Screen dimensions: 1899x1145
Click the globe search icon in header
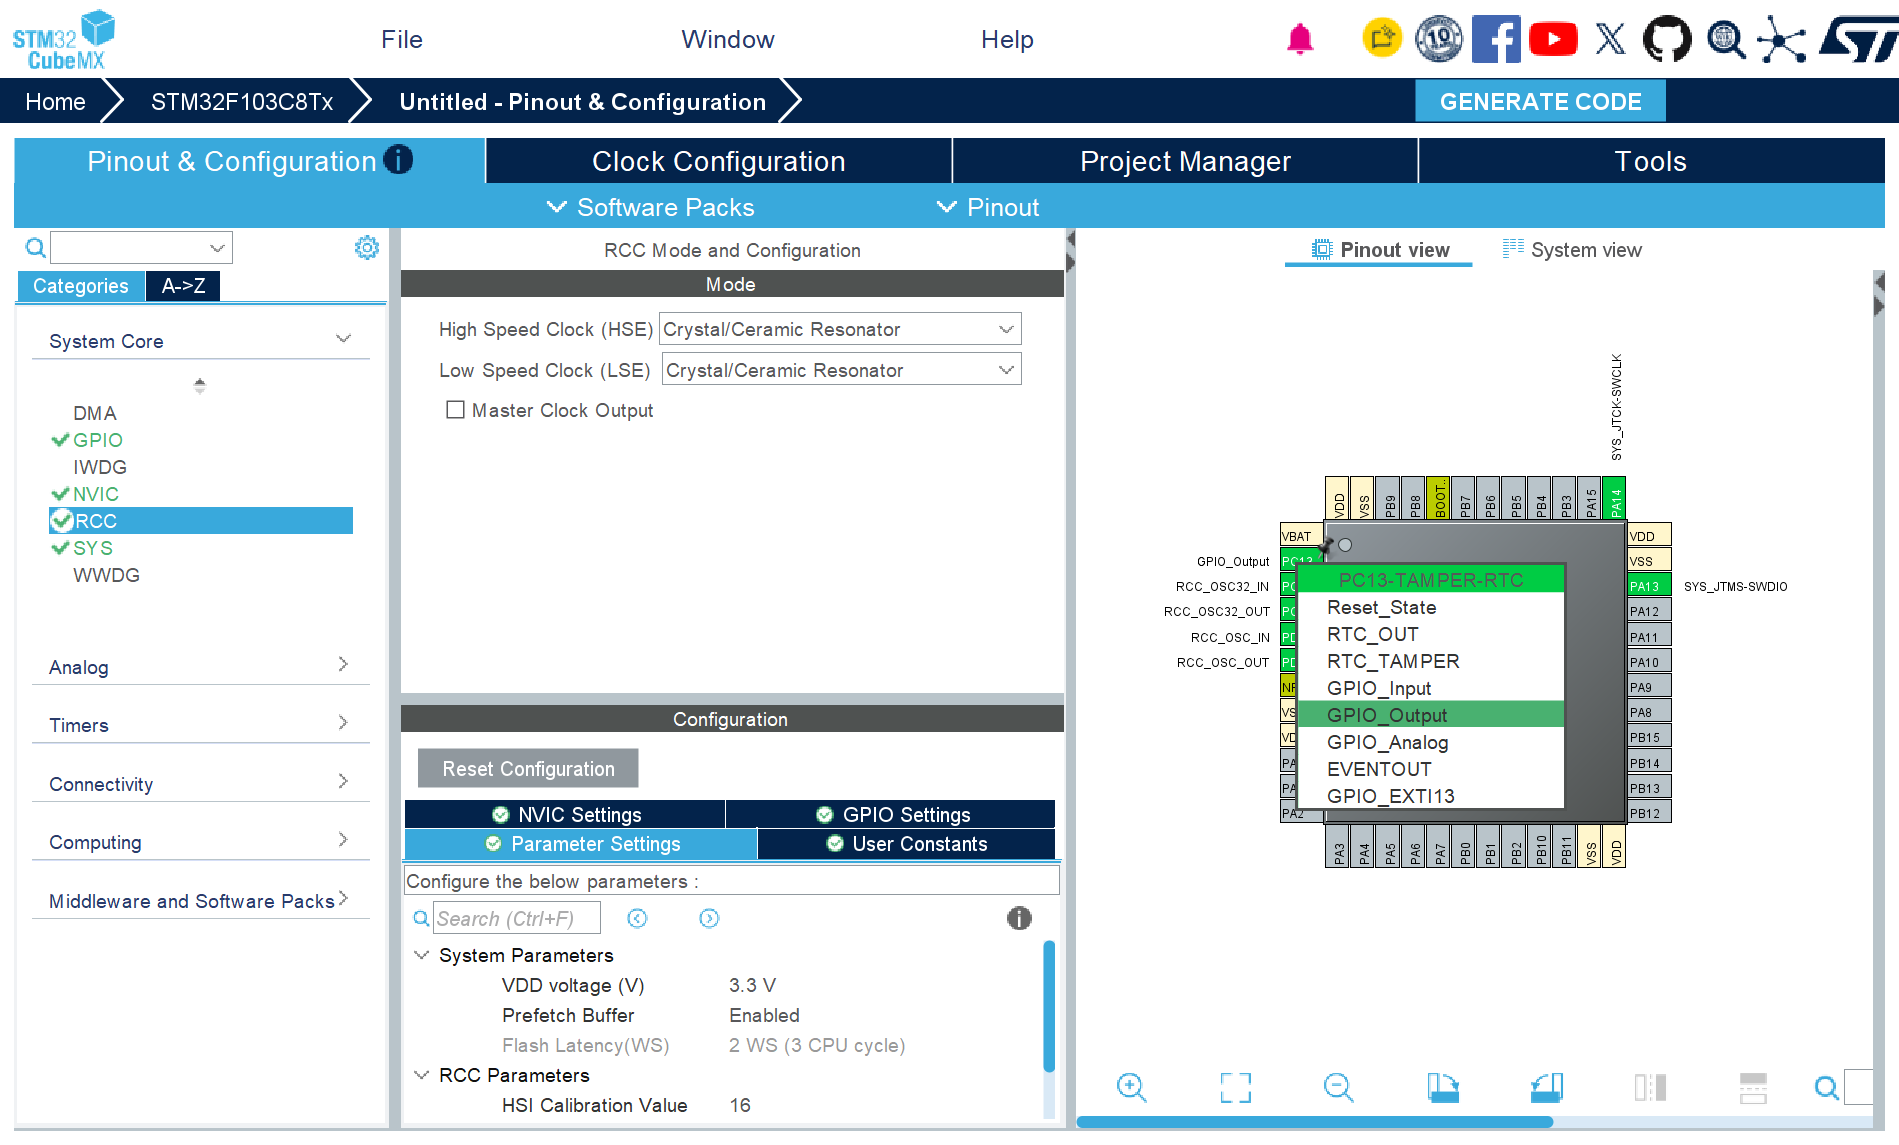pyautogui.click(x=1725, y=39)
